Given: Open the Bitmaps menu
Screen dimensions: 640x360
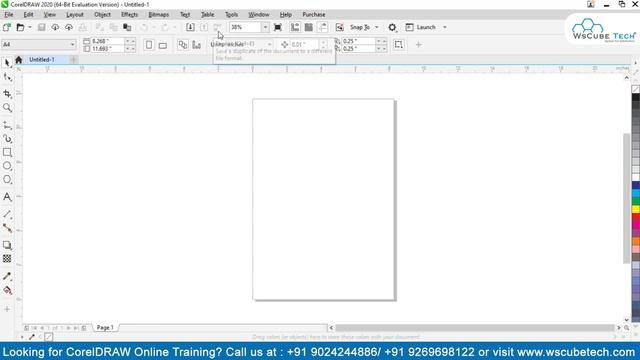Looking at the screenshot, I should (158, 14).
